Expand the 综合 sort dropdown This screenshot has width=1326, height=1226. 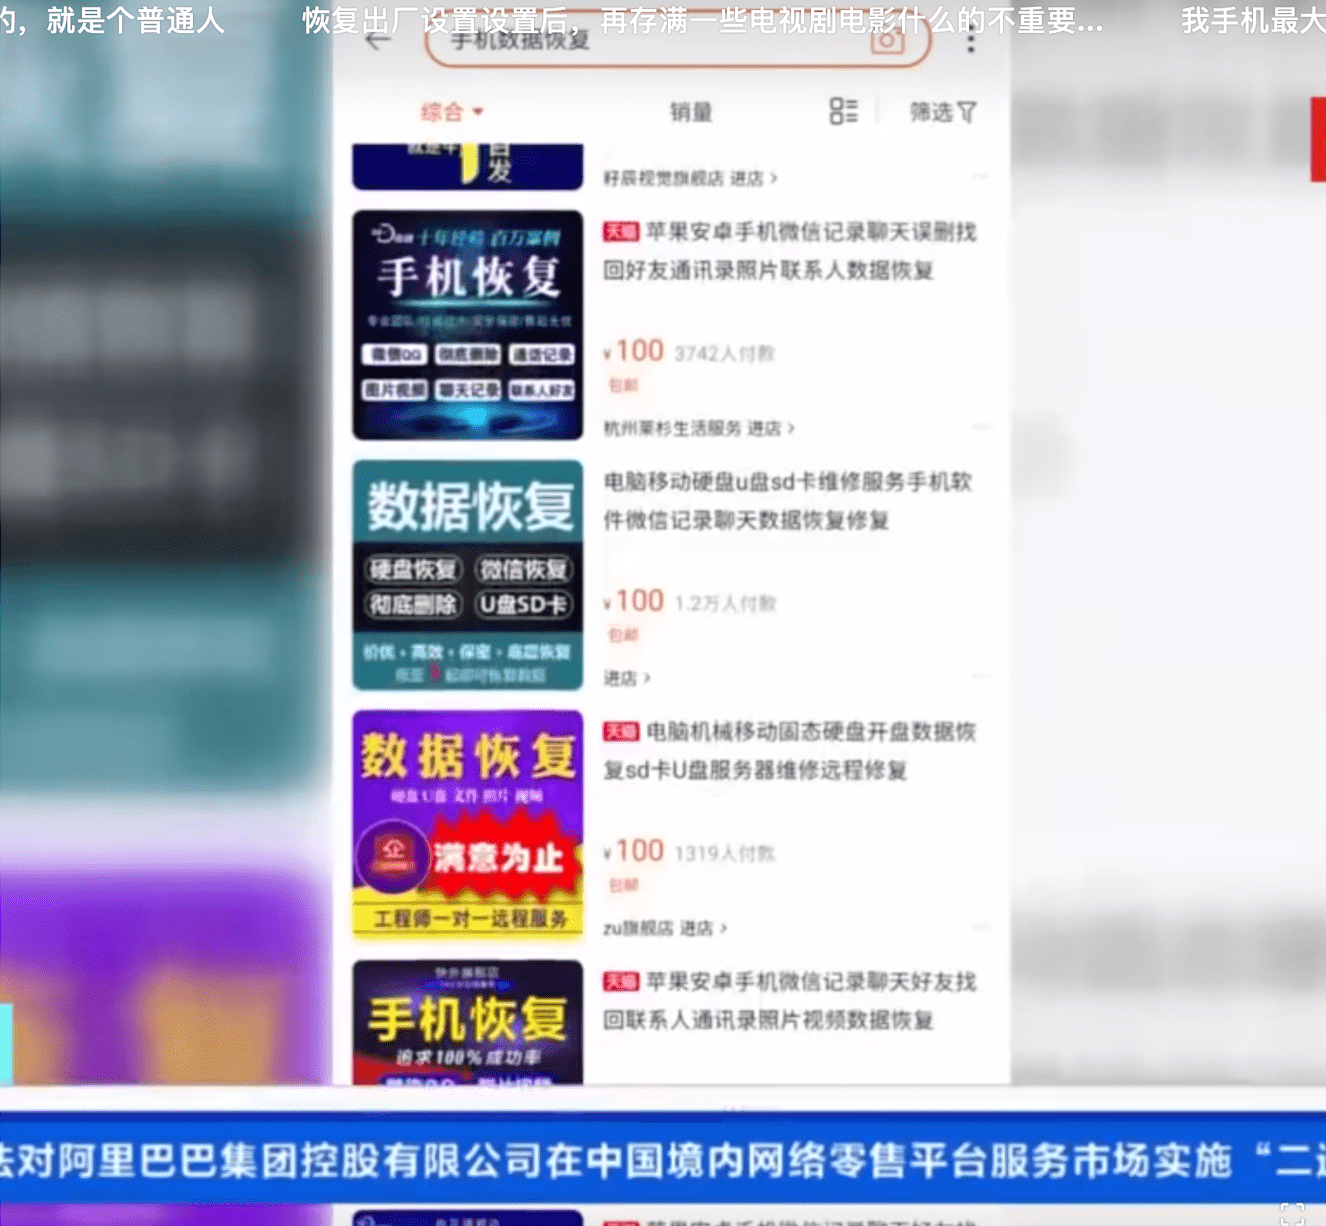(452, 112)
